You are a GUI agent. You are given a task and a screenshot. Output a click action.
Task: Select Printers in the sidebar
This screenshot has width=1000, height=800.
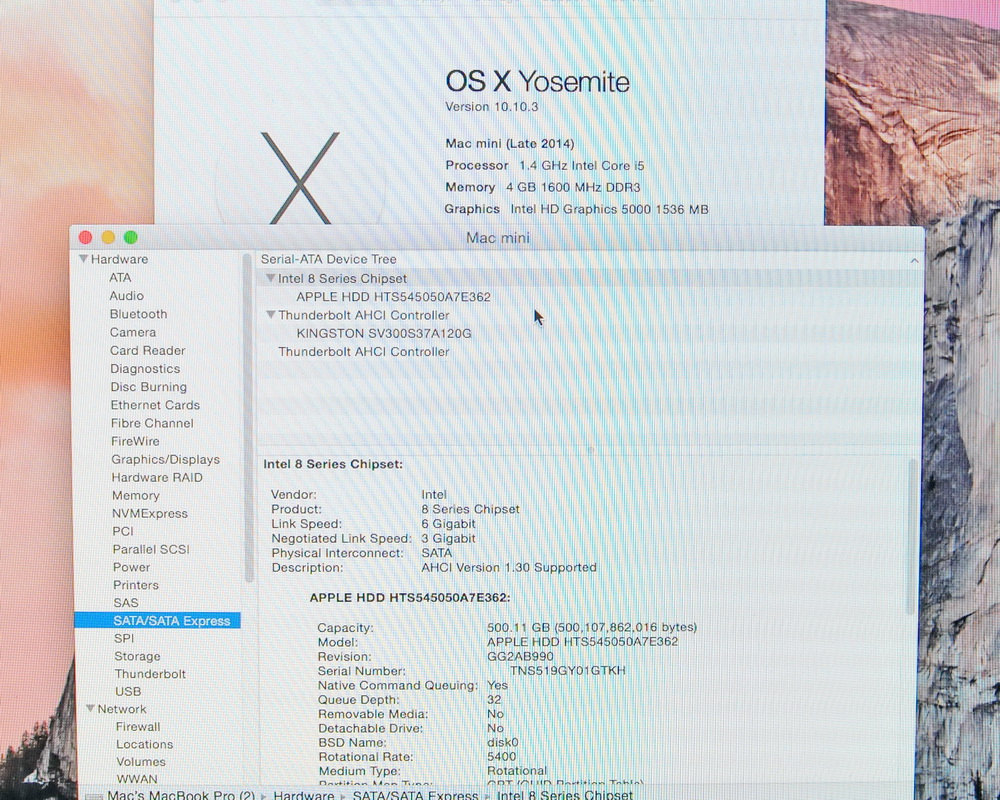point(136,585)
